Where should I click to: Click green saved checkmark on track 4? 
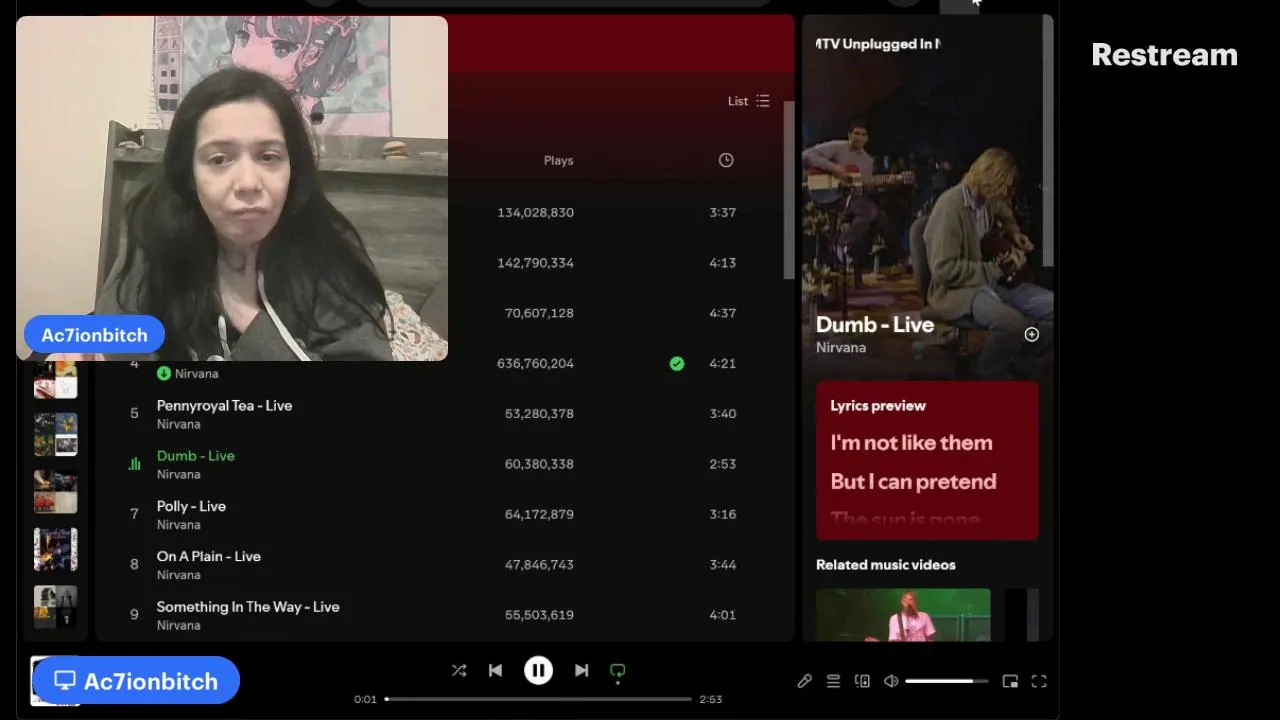point(677,364)
